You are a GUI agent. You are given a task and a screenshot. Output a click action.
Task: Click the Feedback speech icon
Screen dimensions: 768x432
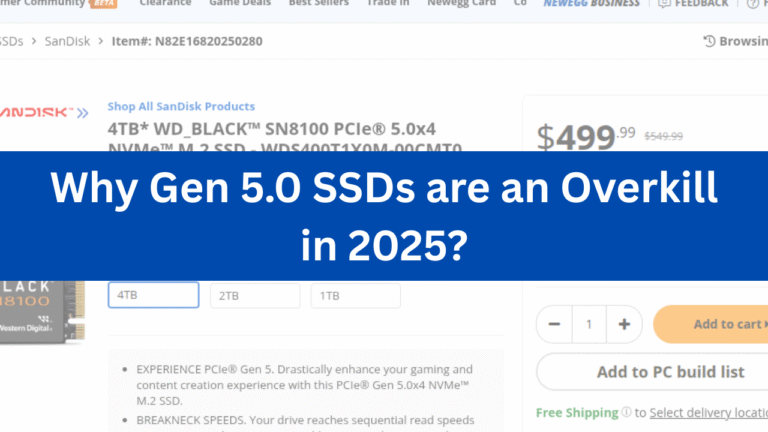point(664,3)
